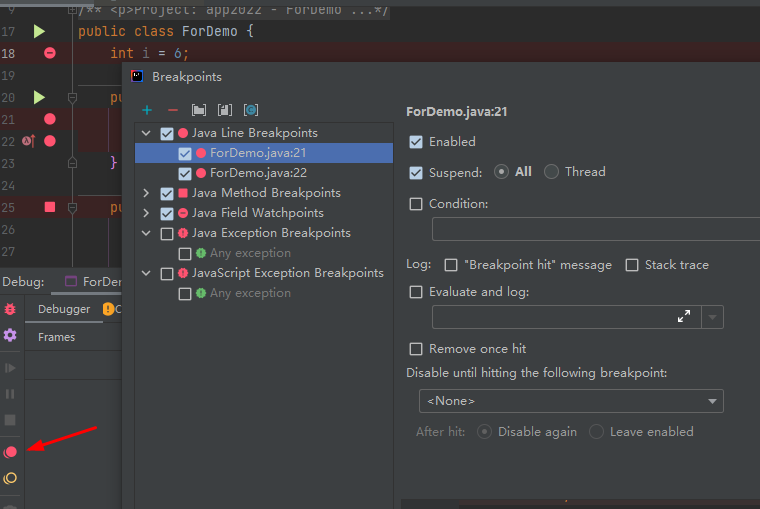Enable Java Exception Breakpoints checkbox
This screenshot has height=509, width=760.
click(x=167, y=234)
